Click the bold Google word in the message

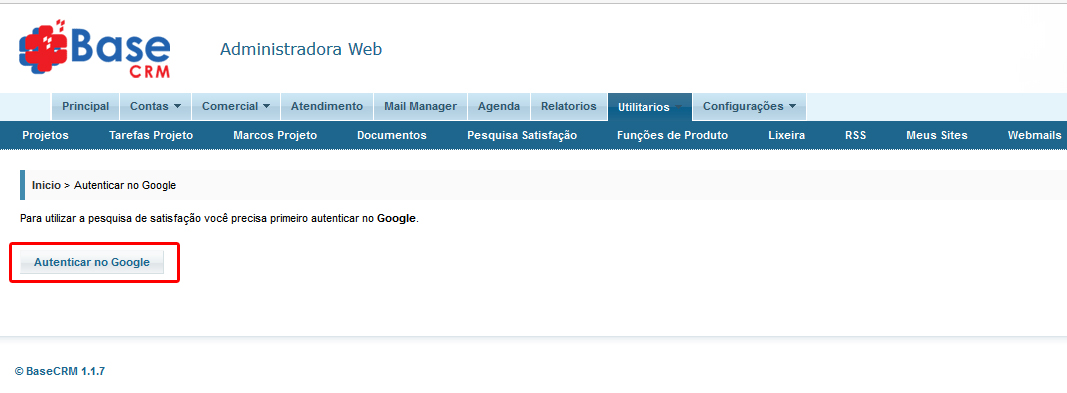396,219
